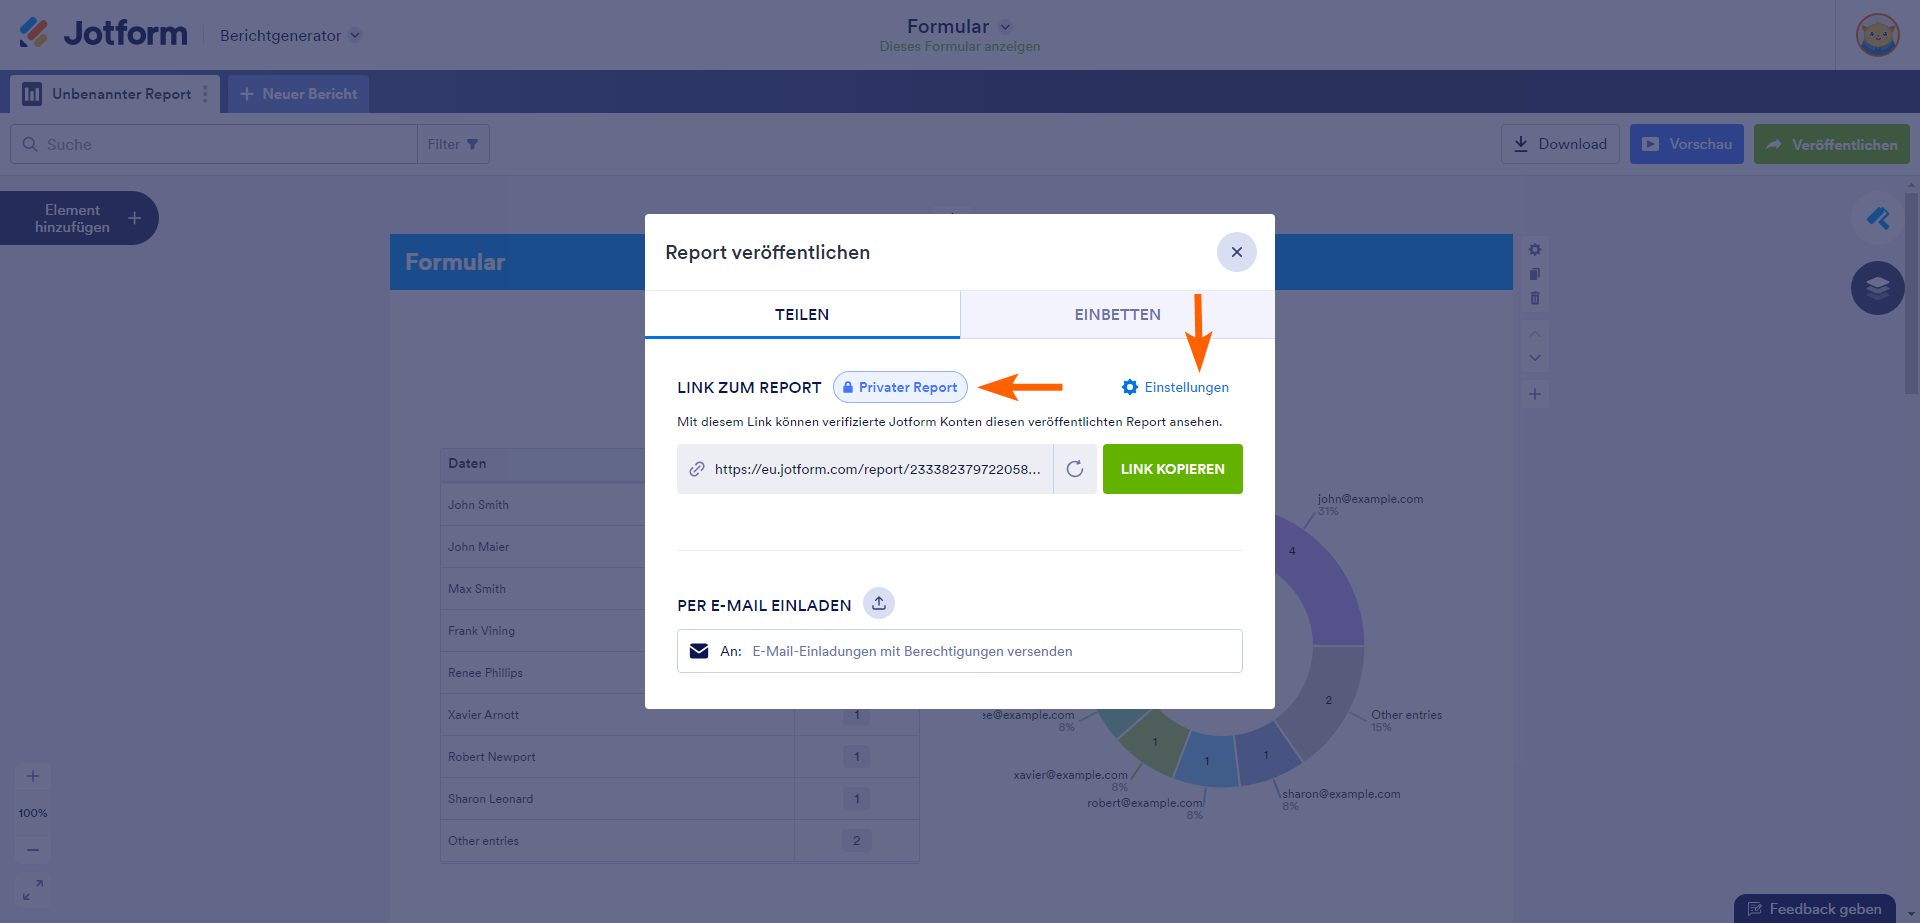The width and height of the screenshot is (1920, 923).
Task: Click the John Maier table row
Action: 680,547
